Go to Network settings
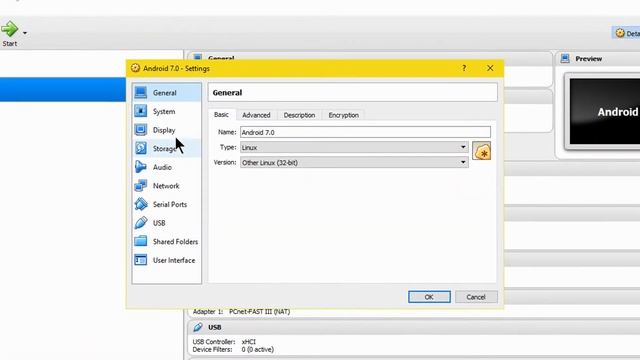 (x=167, y=186)
